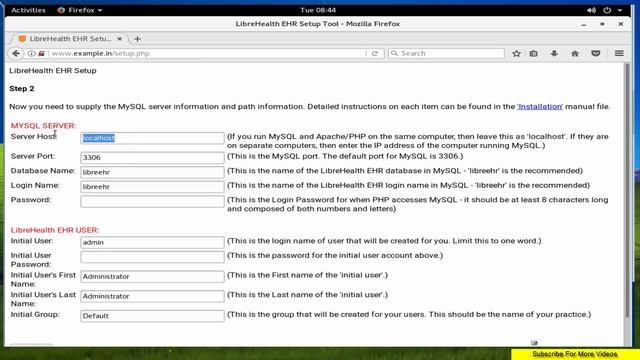Click the Initial User's First Name field
The image size is (640, 360).
pos(152,277)
